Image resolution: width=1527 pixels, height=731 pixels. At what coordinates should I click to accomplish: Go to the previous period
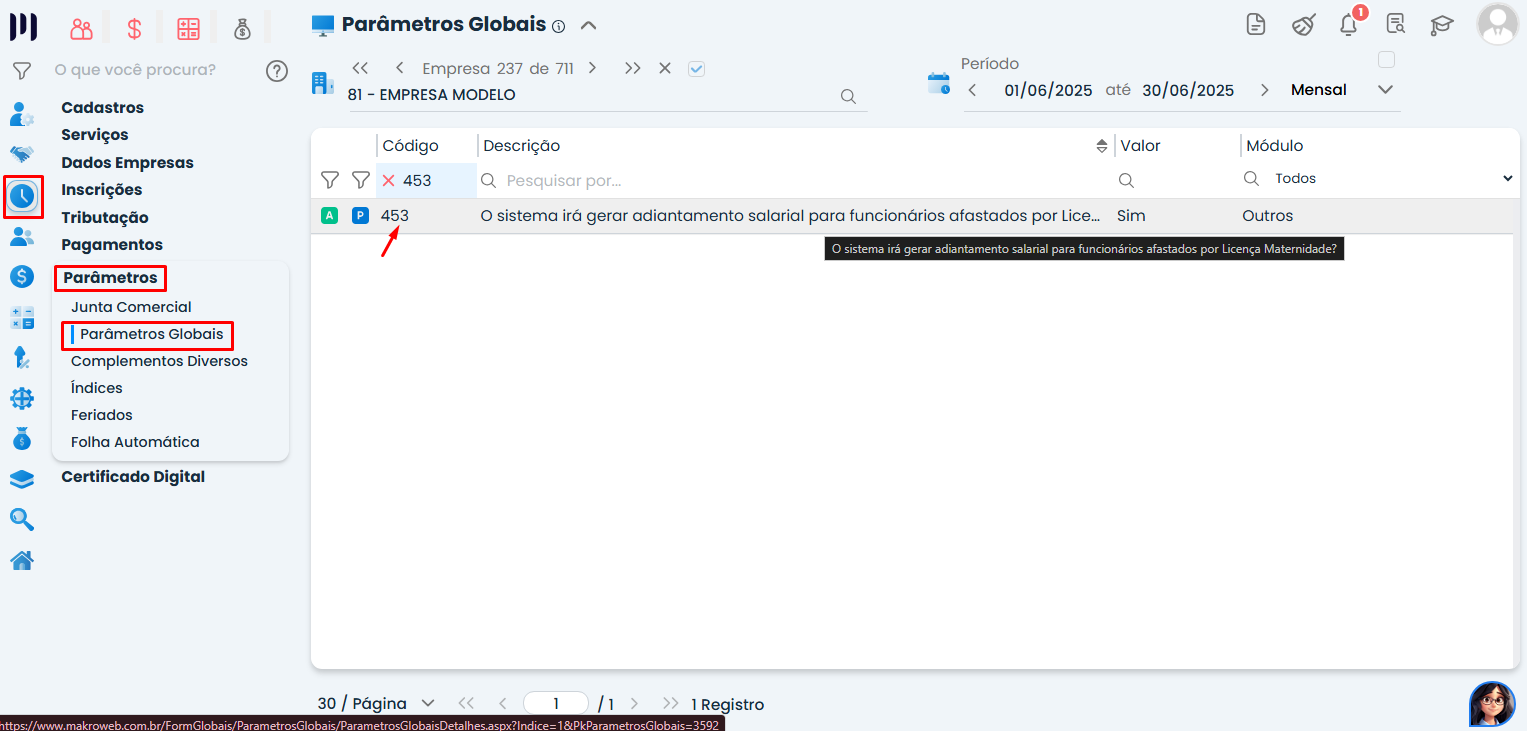pos(973,90)
